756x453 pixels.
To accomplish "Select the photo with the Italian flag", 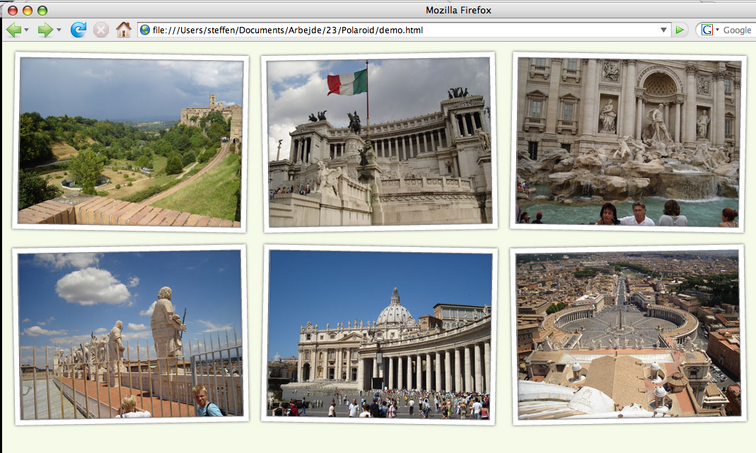I will (379, 141).
